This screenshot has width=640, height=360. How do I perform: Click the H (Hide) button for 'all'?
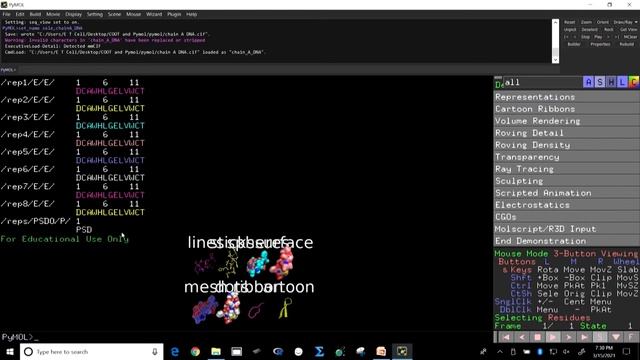click(x=611, y=82)
